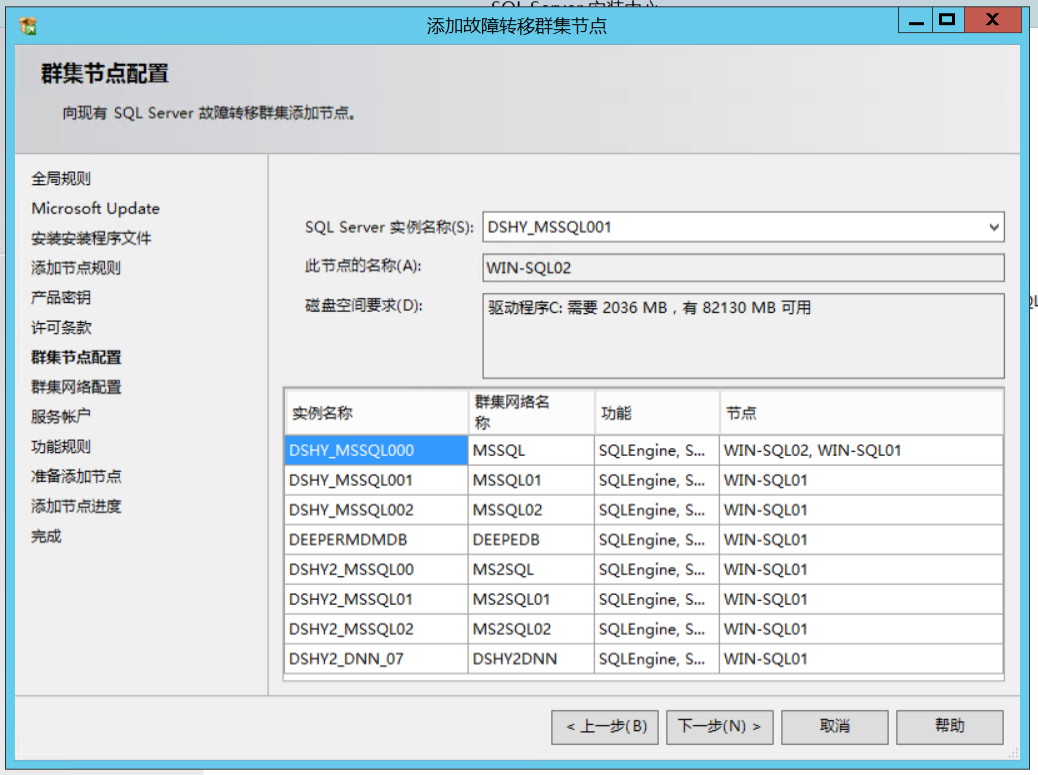The image size is (1038, 775).
Task: Open the SQL Server instance name dropdown
Action: pos(994,227)
